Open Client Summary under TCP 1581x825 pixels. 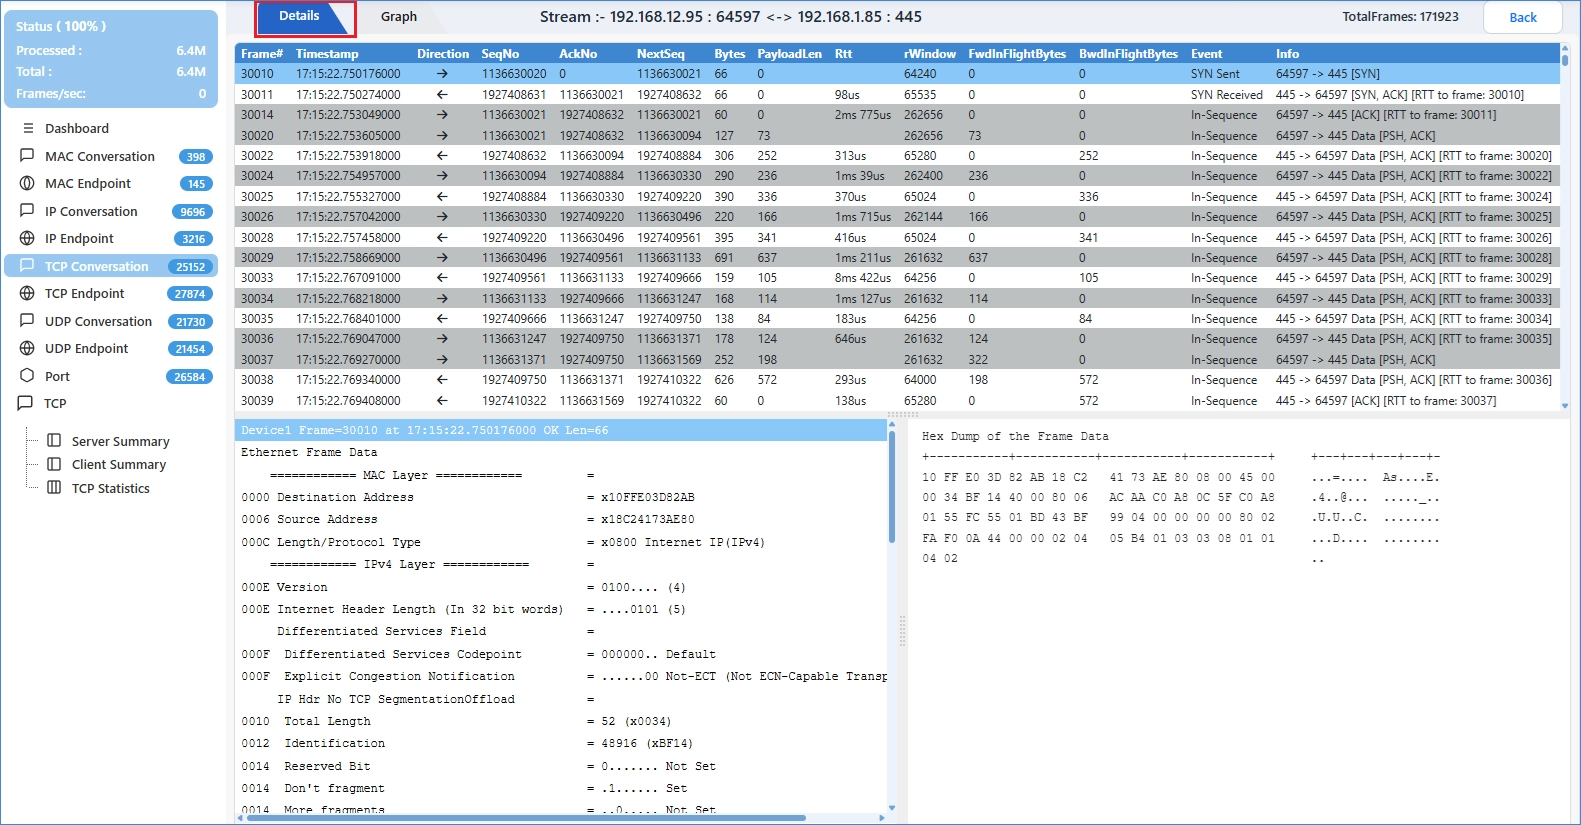pos(119,464)
